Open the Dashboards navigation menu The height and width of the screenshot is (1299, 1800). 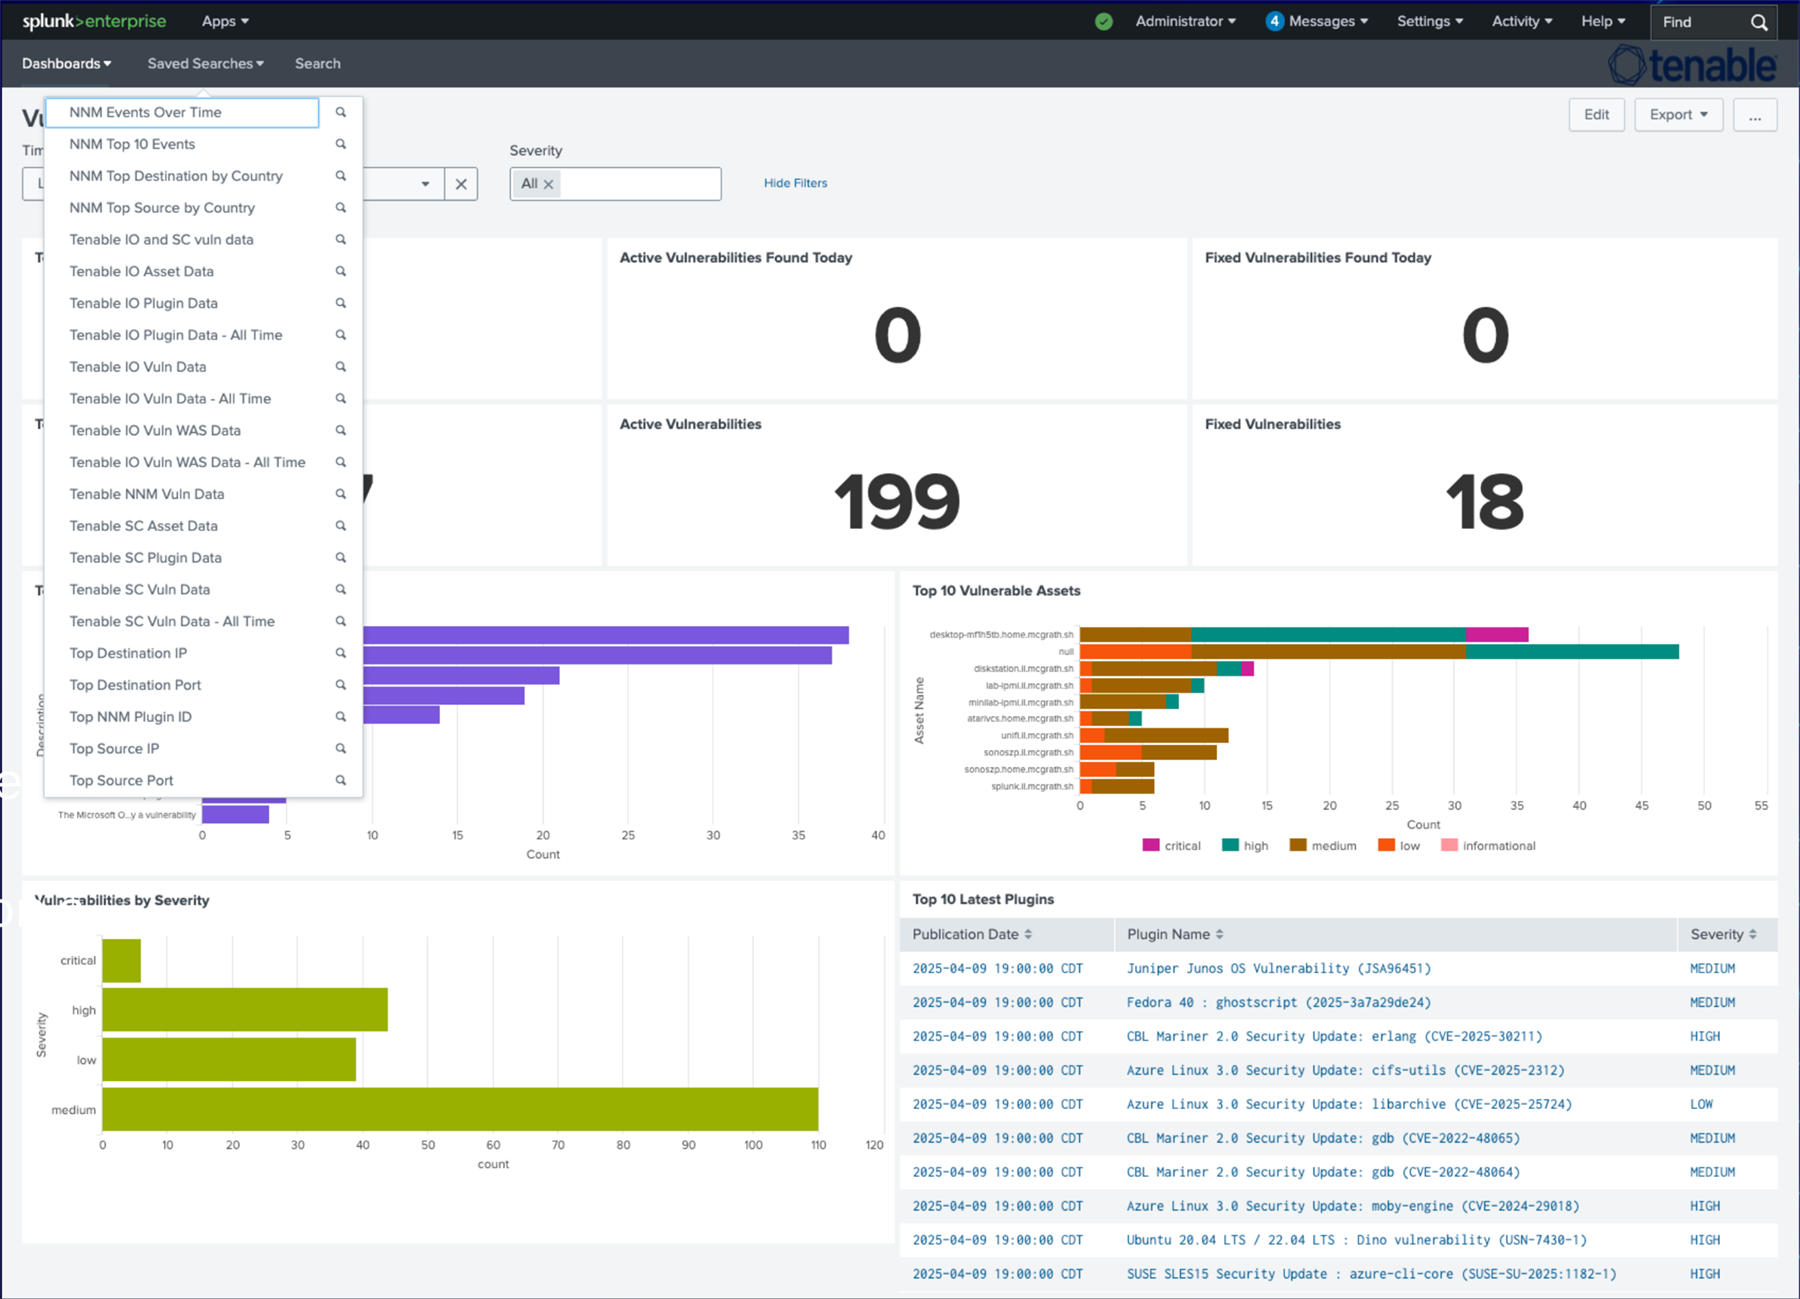[67, 63]
